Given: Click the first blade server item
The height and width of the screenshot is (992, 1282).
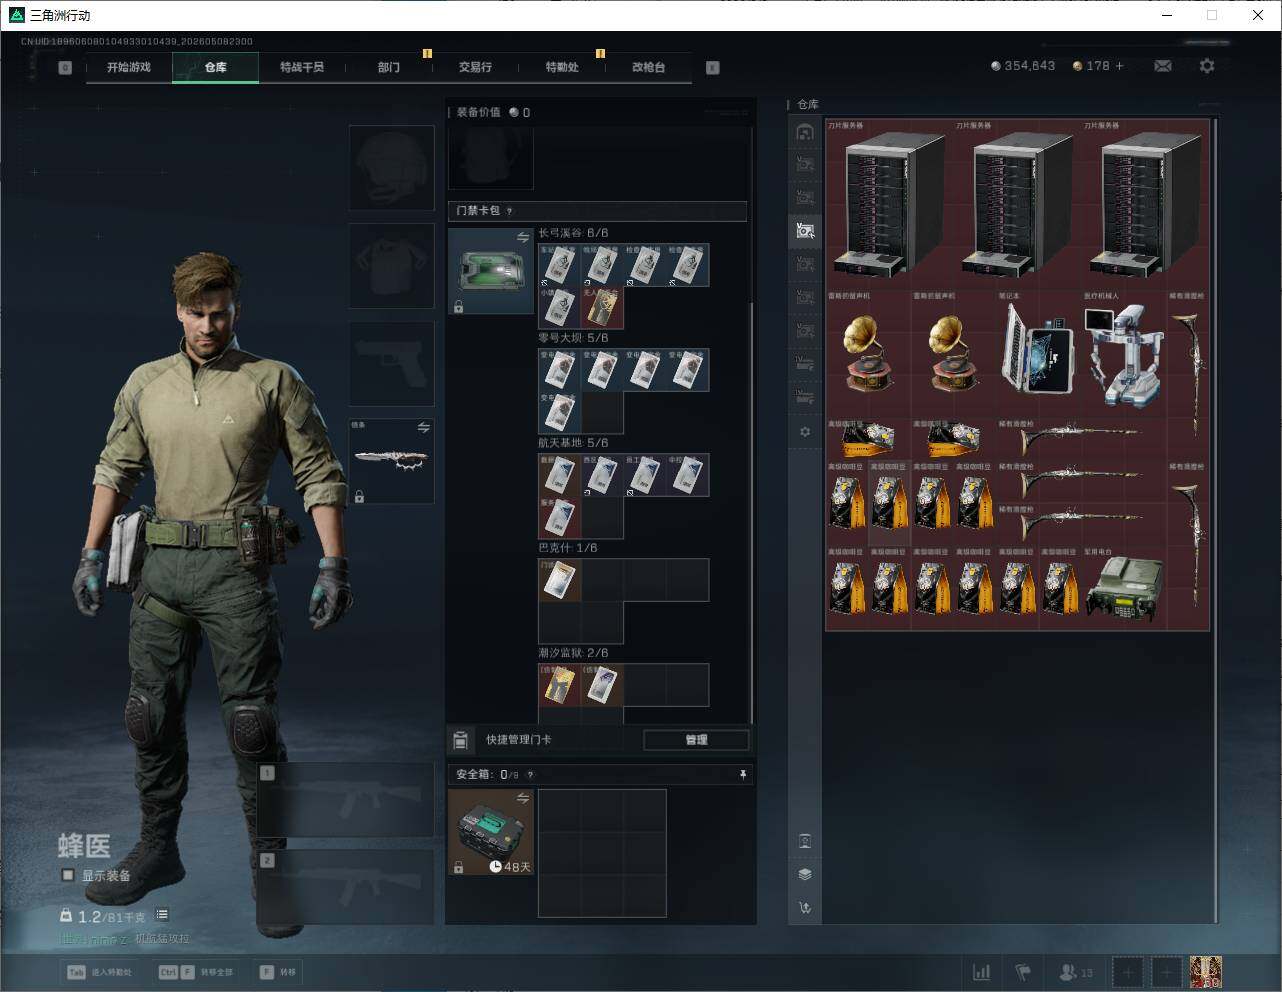Looking at the screenshot, I should coord(889,205).
